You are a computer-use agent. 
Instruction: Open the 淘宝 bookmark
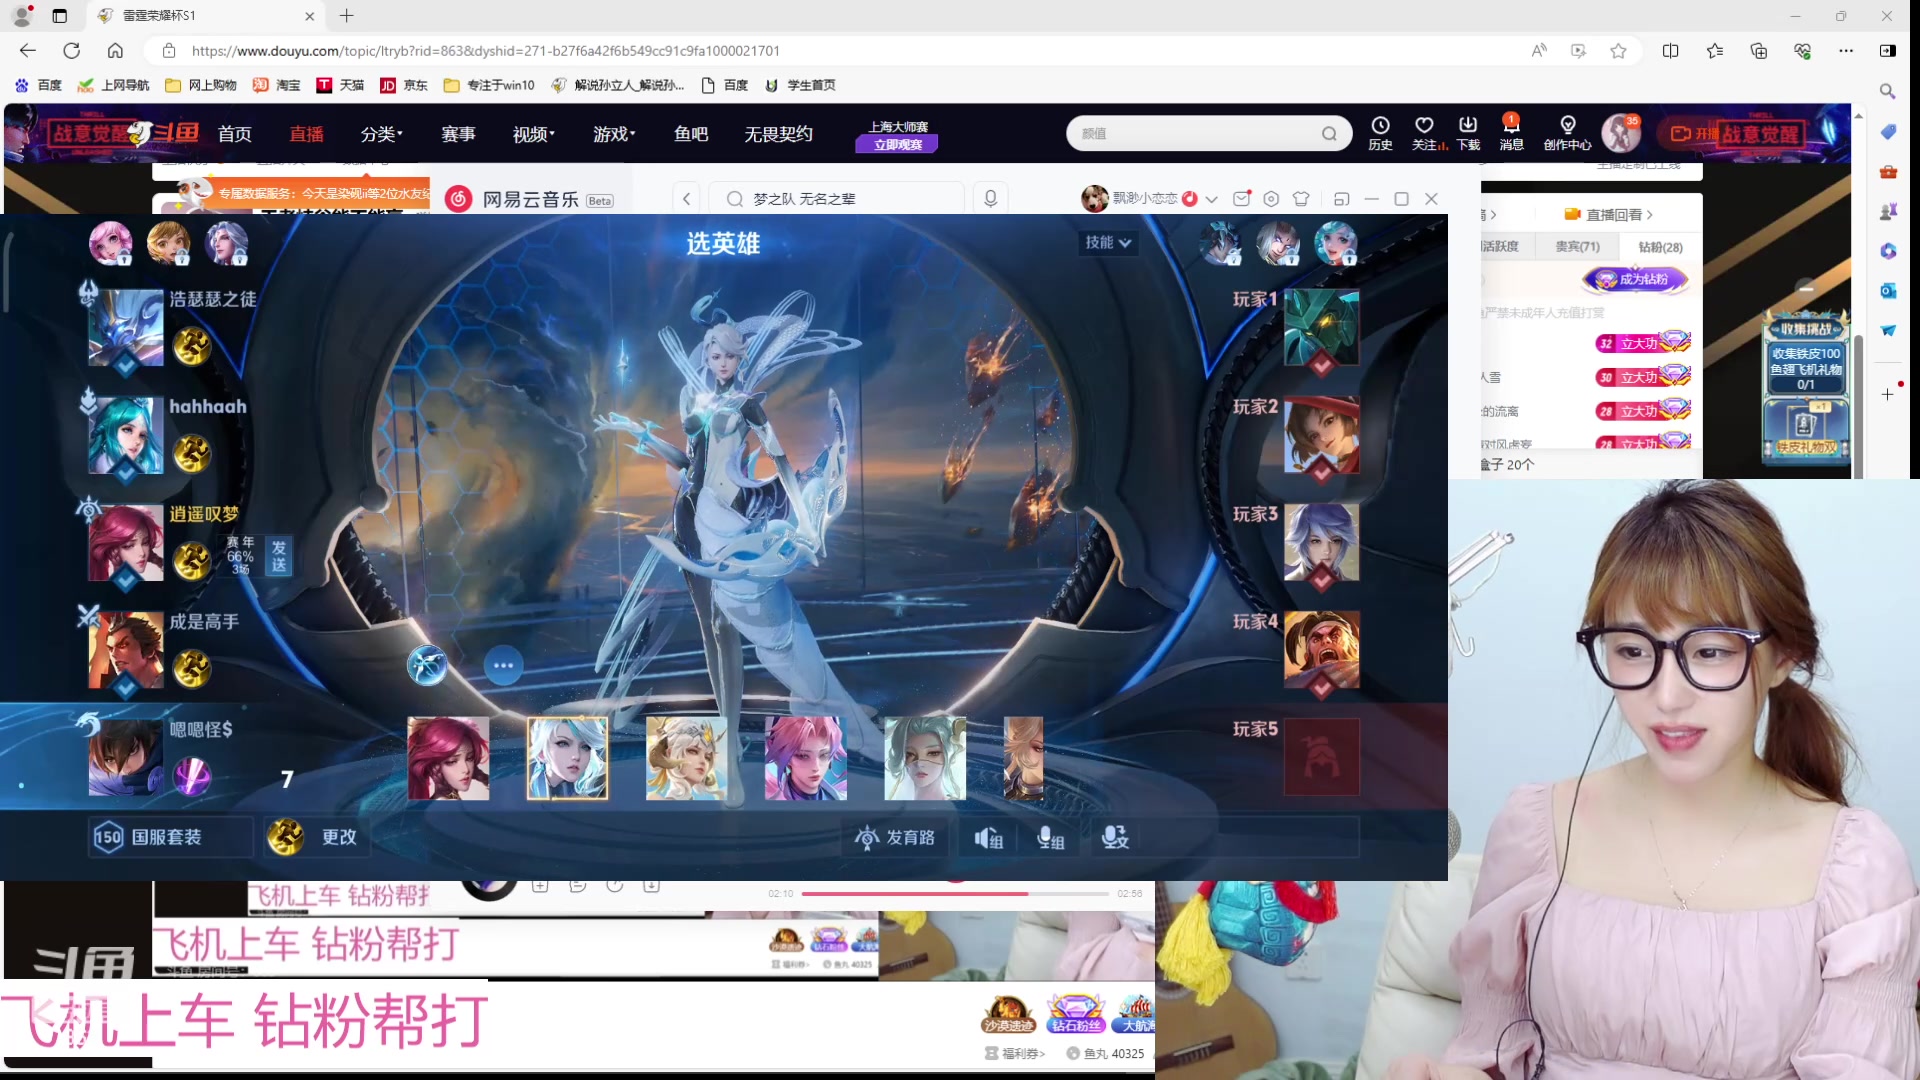[x=277, y=85]
